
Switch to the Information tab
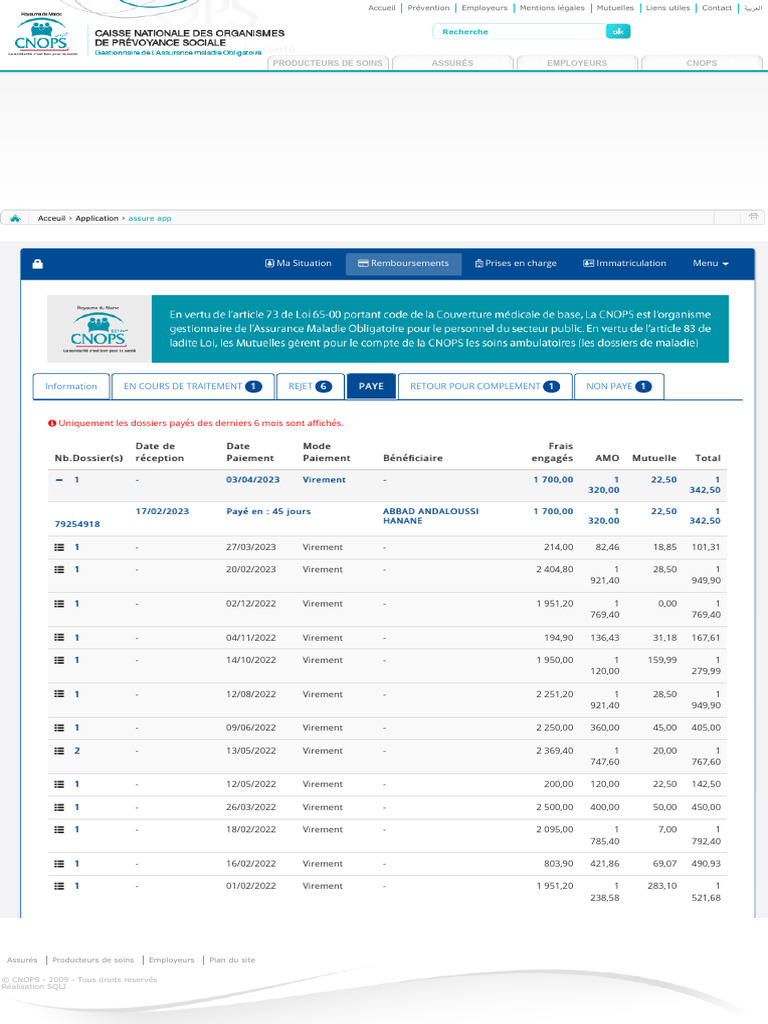71,386
